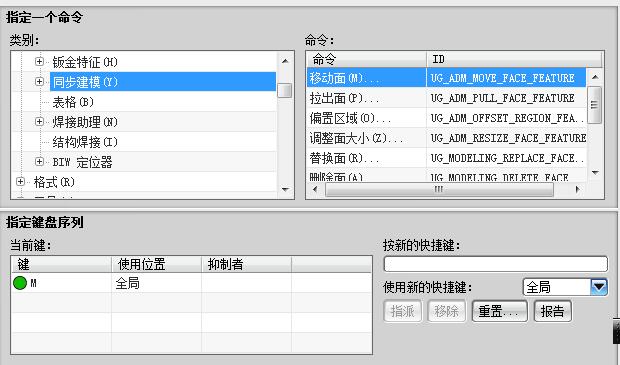Select the 格式(R) category

(x=54, y=182)
